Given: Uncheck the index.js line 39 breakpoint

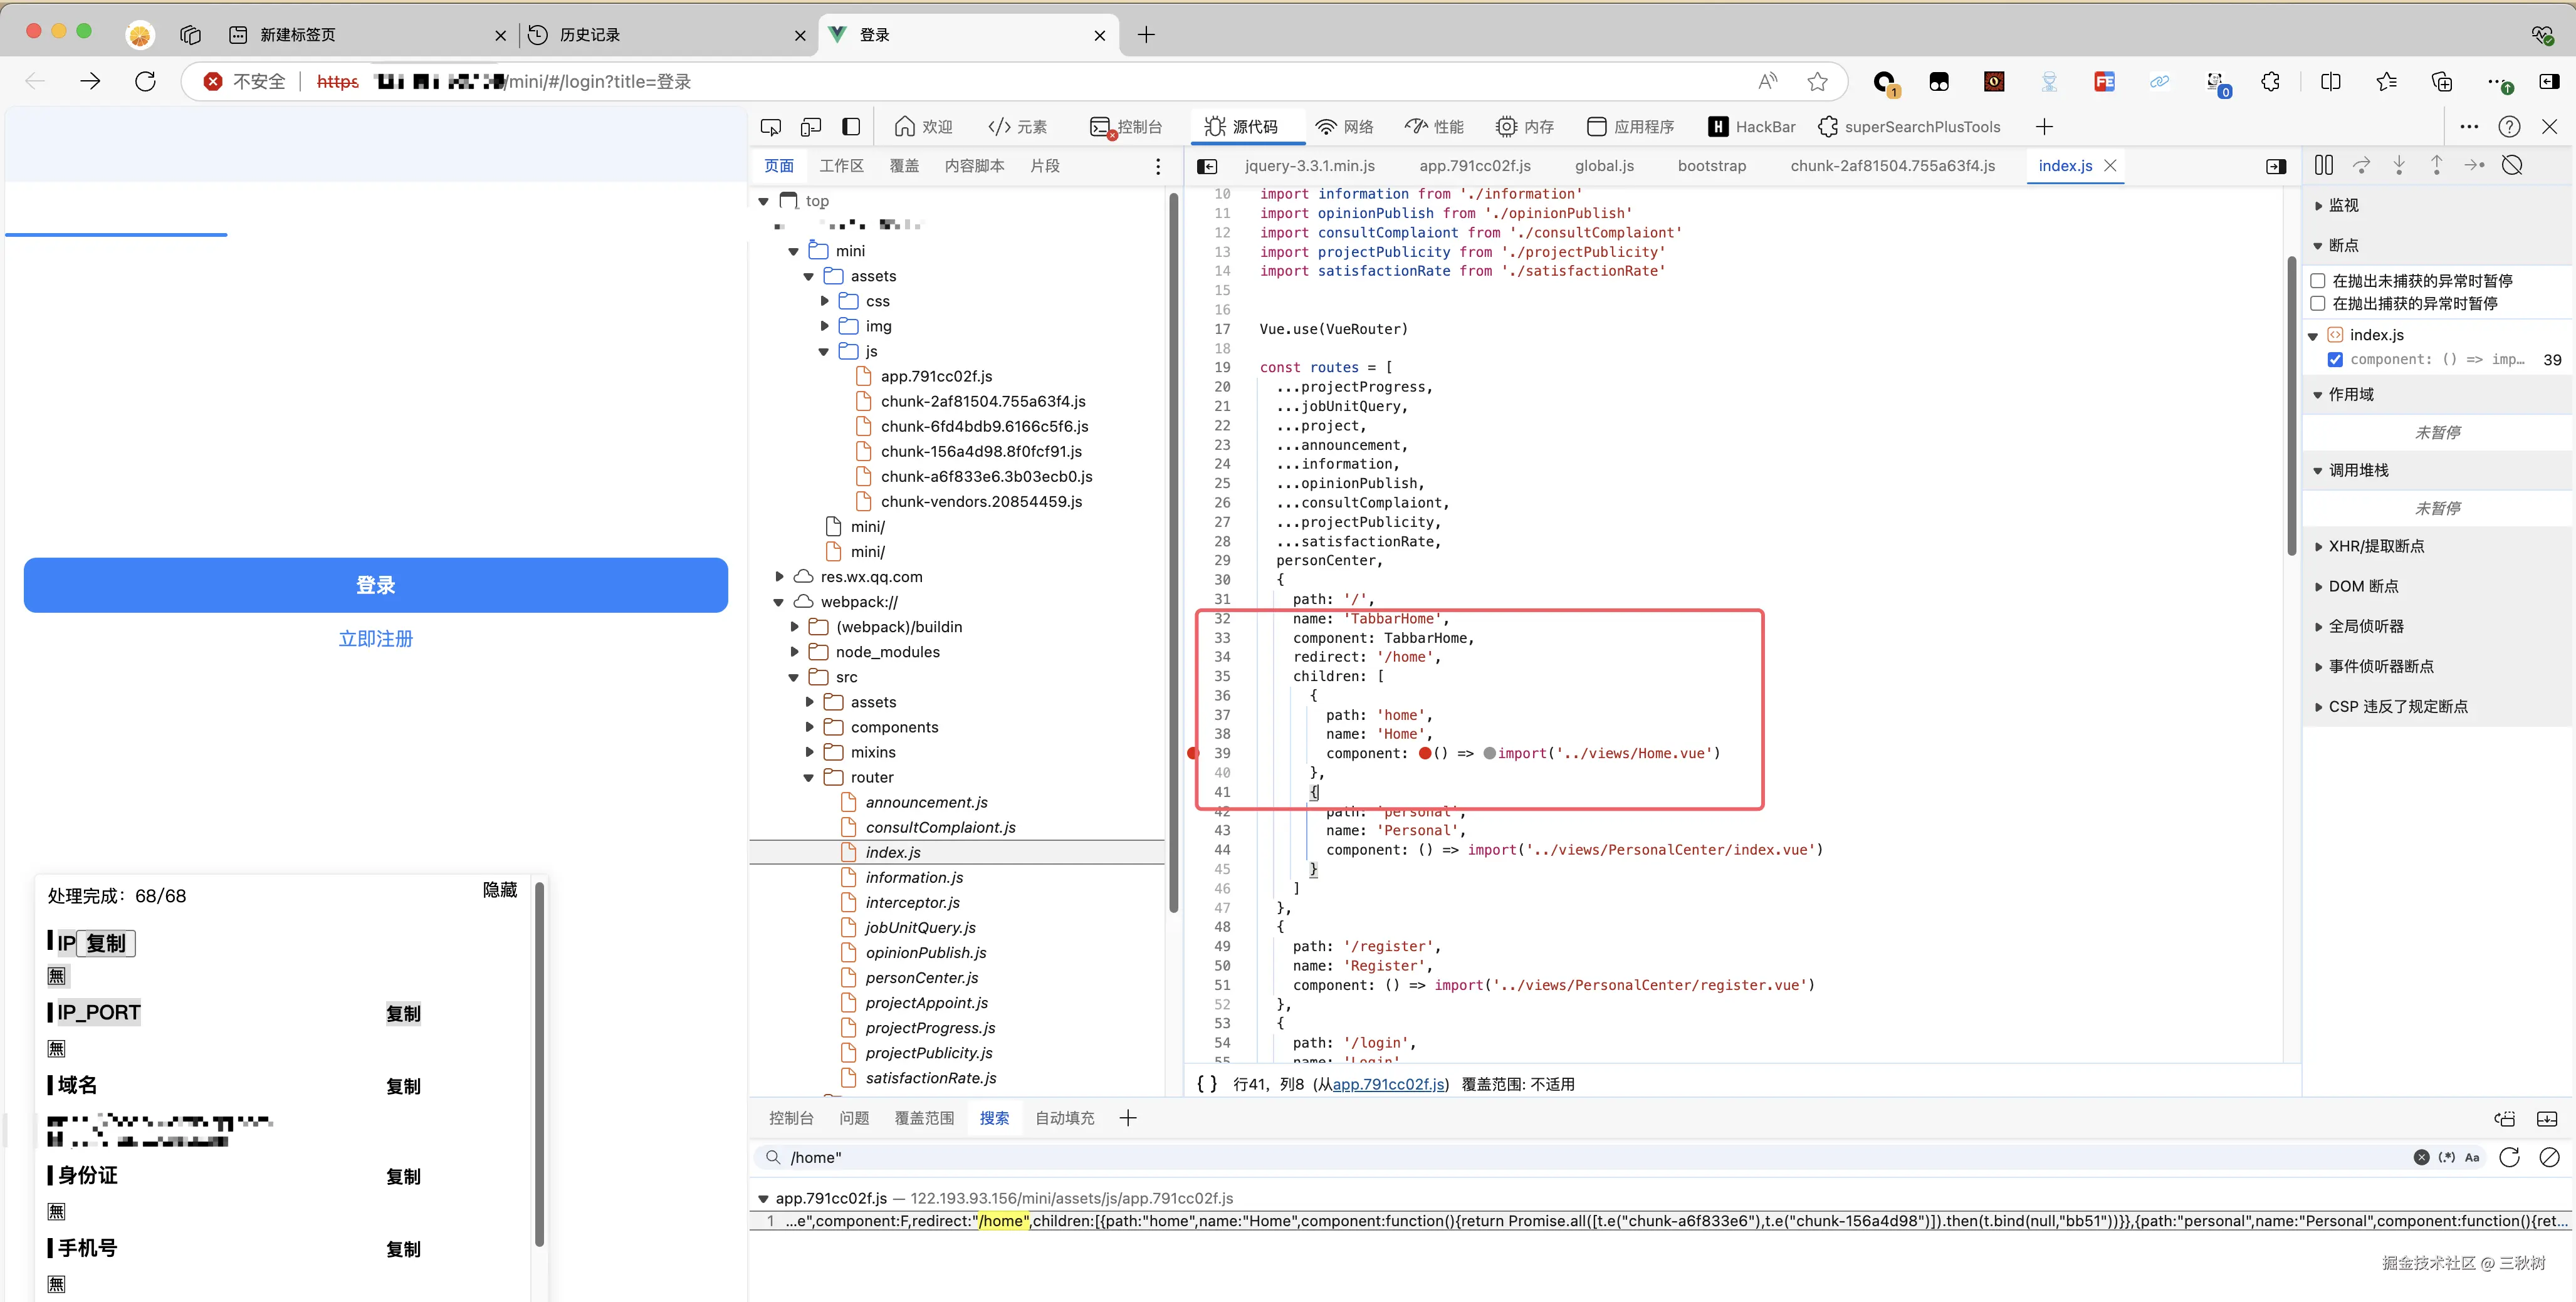Looking at the screenshot, I should click(x=2335, y=360).
